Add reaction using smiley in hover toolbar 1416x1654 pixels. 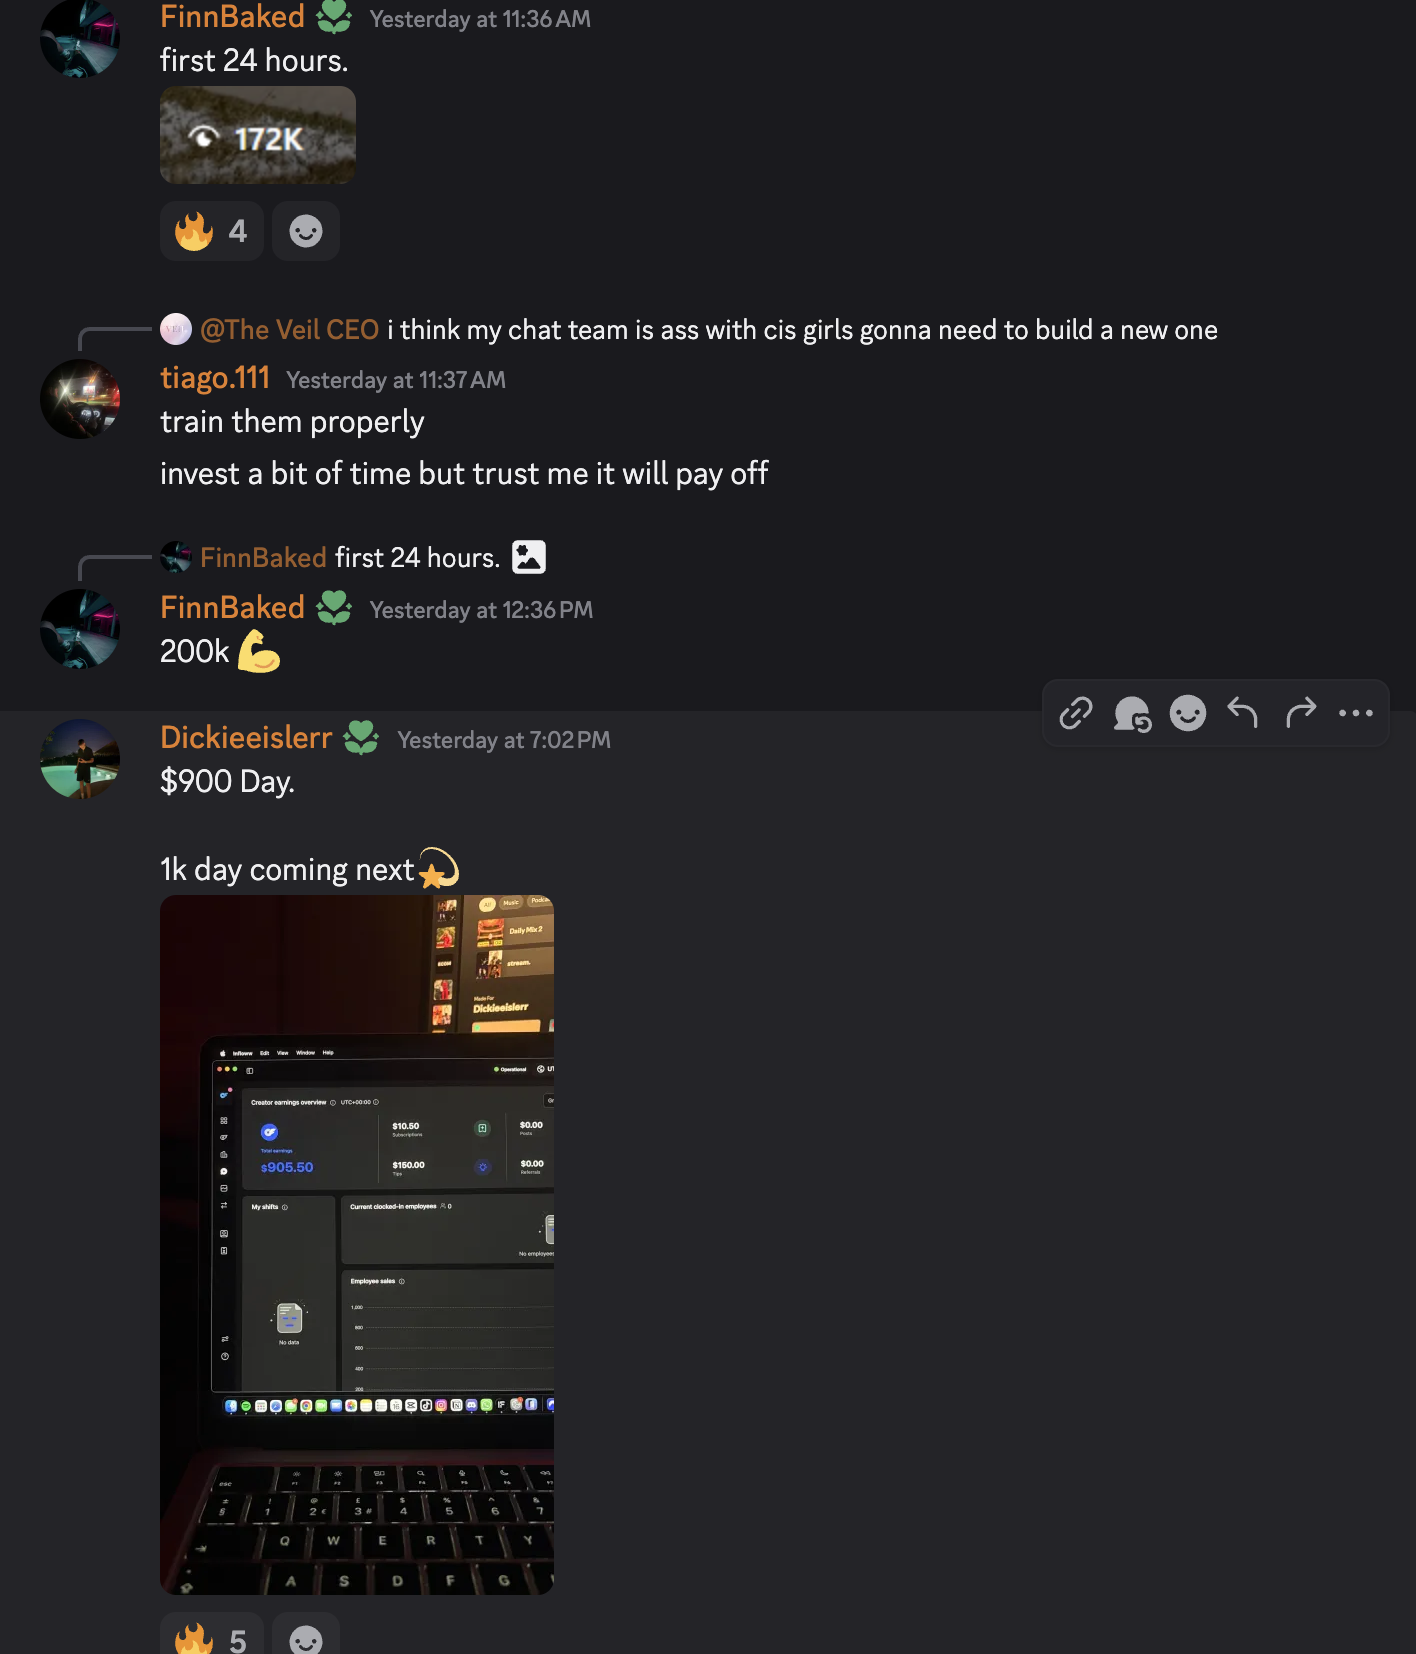(1188, 713)
